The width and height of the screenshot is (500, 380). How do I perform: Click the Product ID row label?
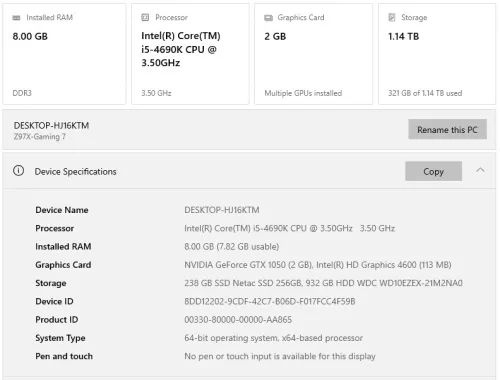[57, 320]
